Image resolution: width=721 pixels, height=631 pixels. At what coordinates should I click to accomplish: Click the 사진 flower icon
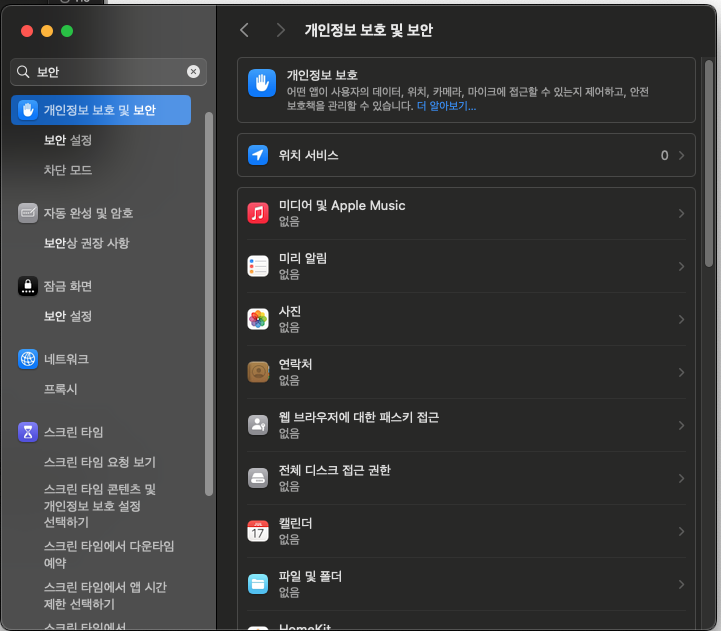pyautogui.click(x=258, y=319)
